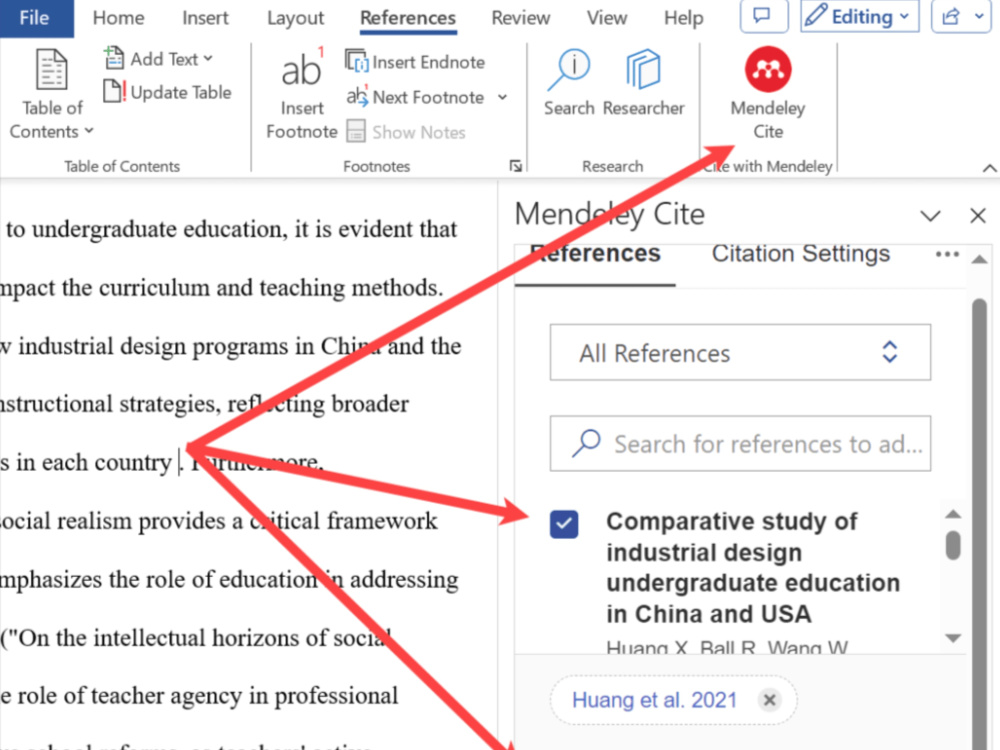Click the Mendeley pane scroll up arrow
Image resolution: width=1000 pixels, height=750 pixels.
[x=979, y=260]
